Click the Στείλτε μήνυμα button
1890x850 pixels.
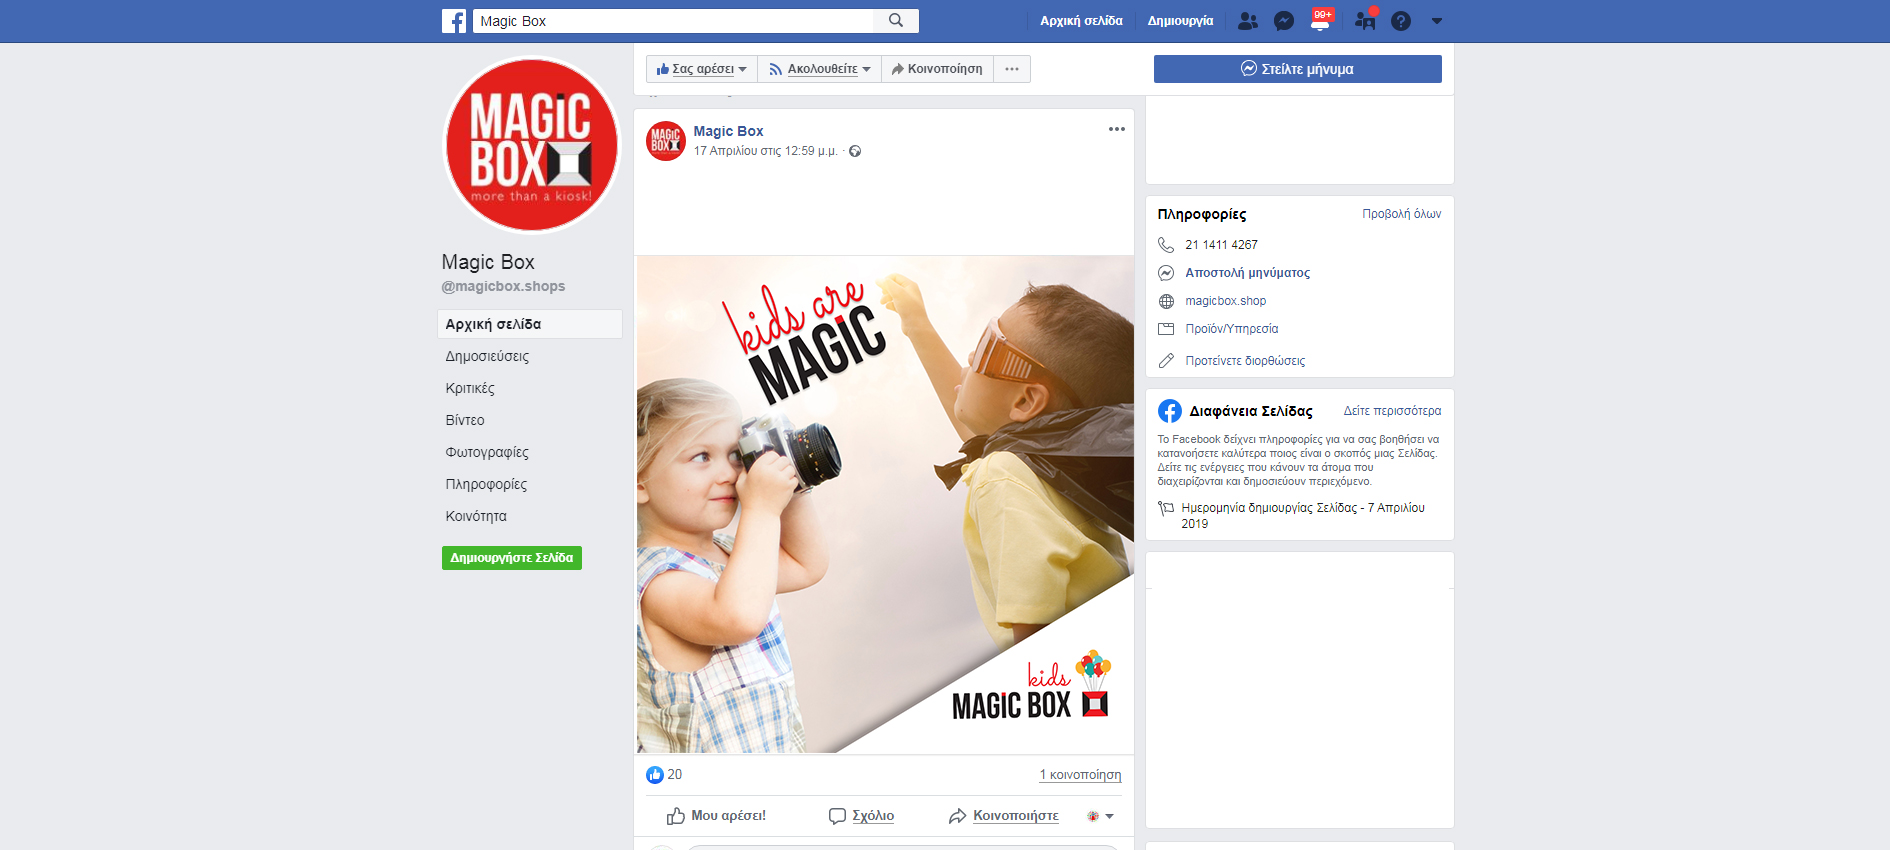(x=1297, y=69)
